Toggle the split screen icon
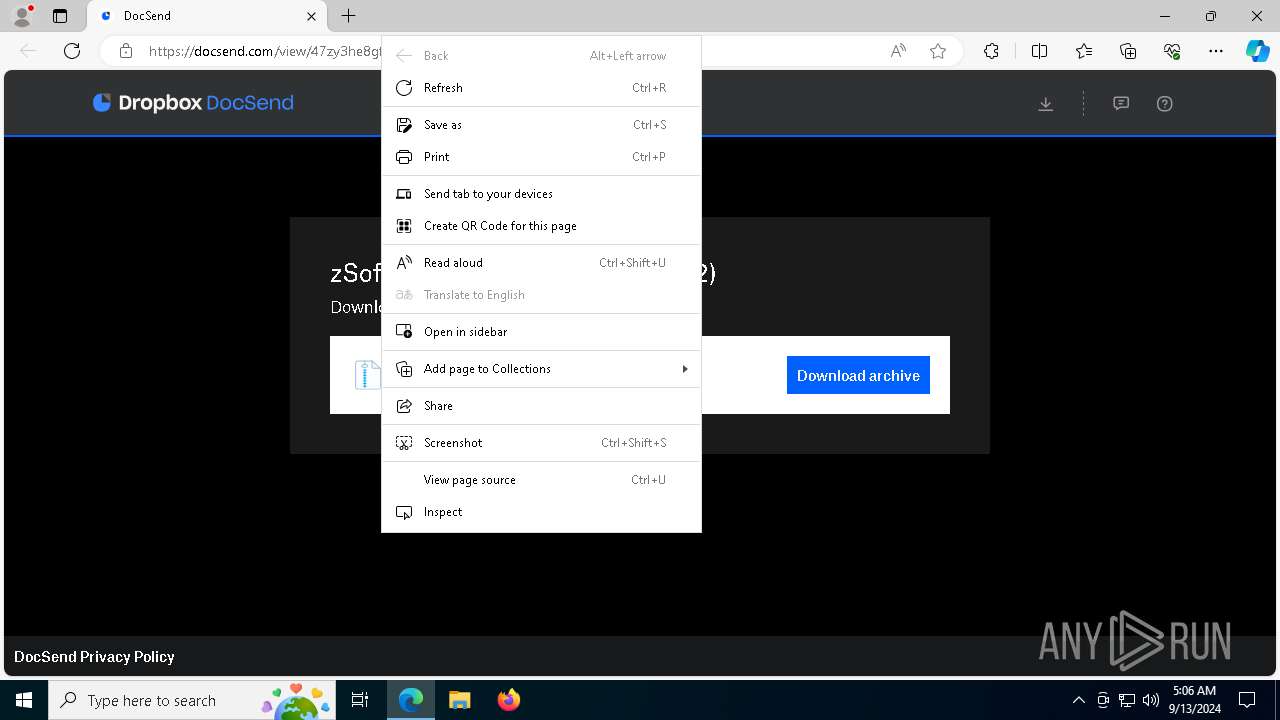Image resolution: width=1280 pixels, height=720 pixels. [1039, 51]
